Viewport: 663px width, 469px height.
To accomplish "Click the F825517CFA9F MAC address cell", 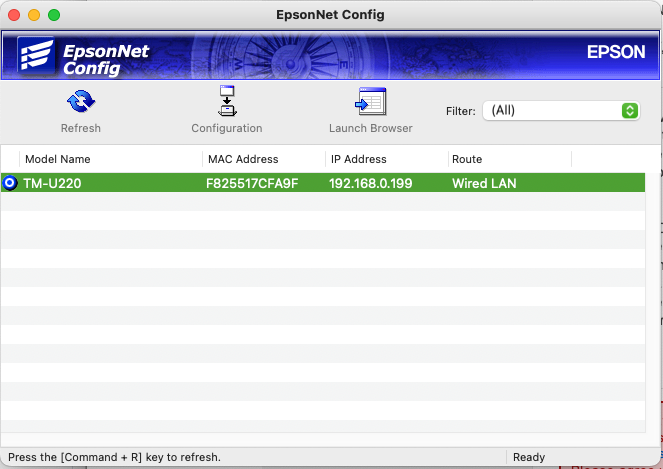I will (x=252, y=183).
